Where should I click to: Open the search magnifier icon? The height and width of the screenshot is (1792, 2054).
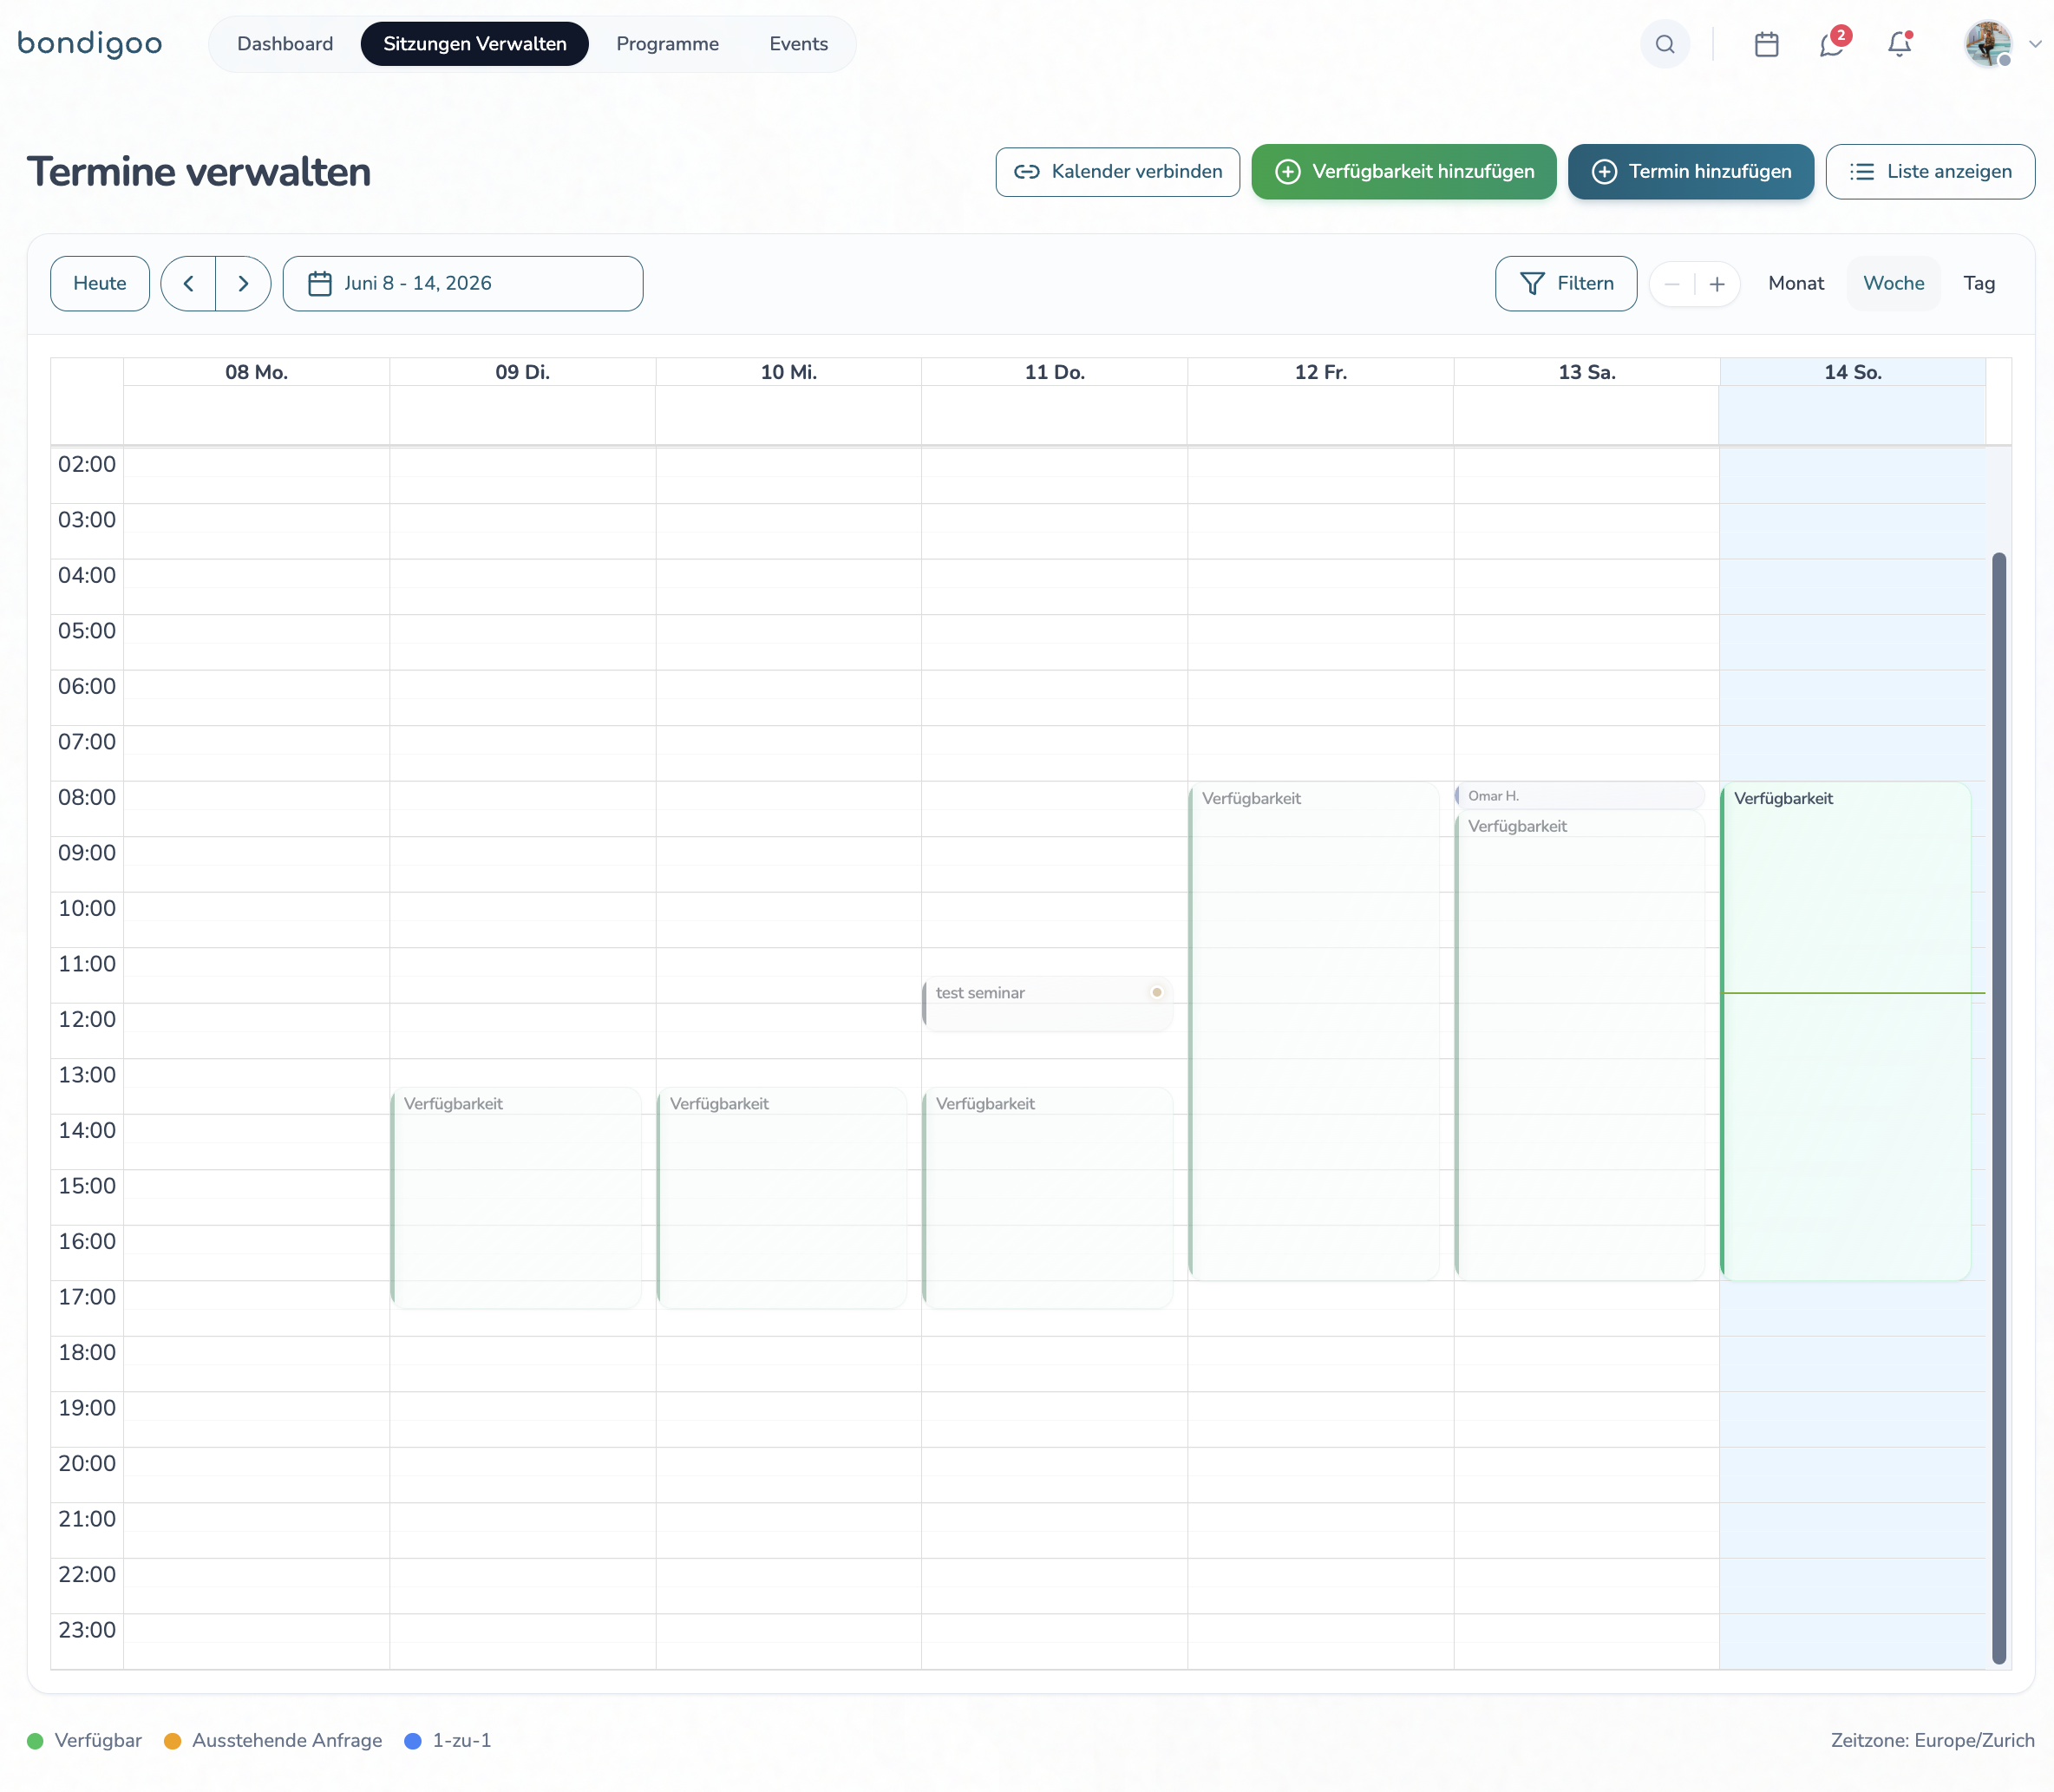tap(1665, 44)
